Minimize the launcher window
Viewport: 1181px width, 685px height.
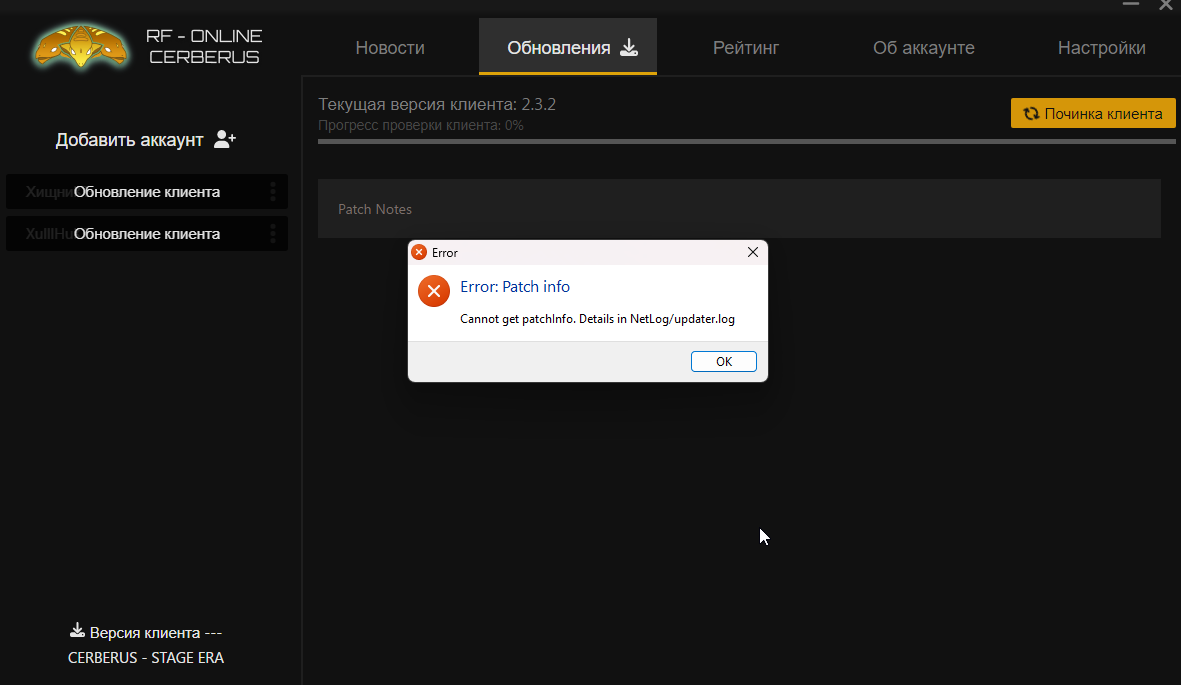pyautogui.click(x=1130, y=5)
